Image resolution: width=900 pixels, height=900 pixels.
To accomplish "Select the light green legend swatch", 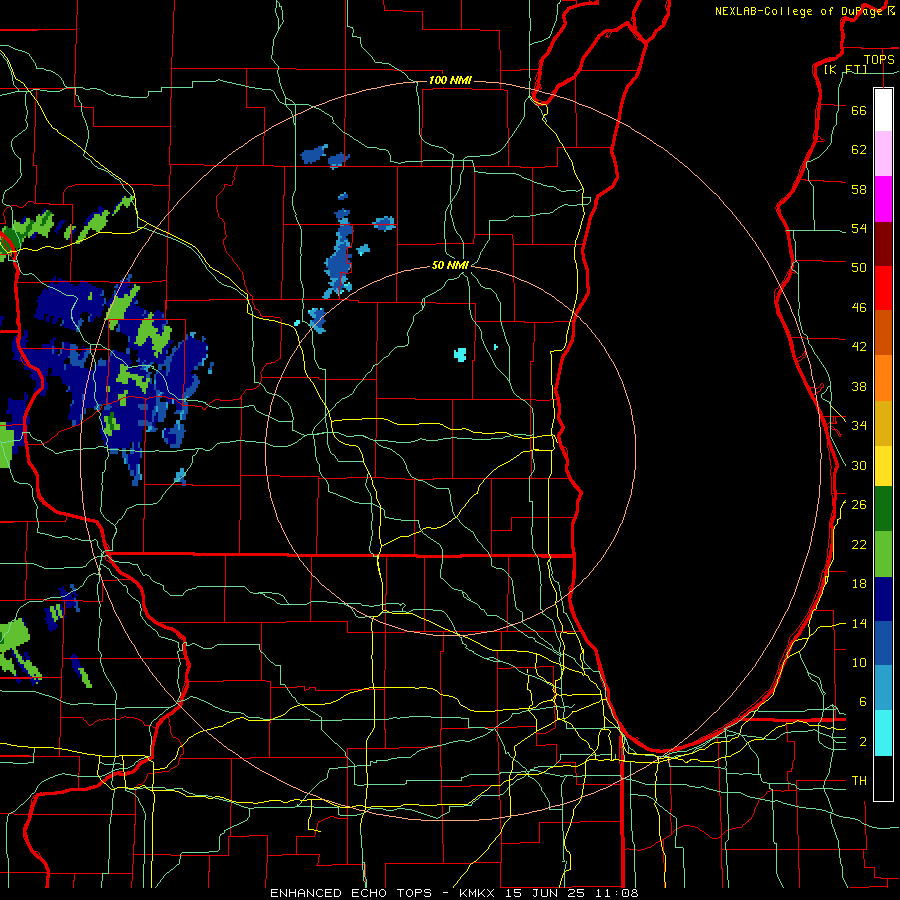I will [x=883, y=554].
